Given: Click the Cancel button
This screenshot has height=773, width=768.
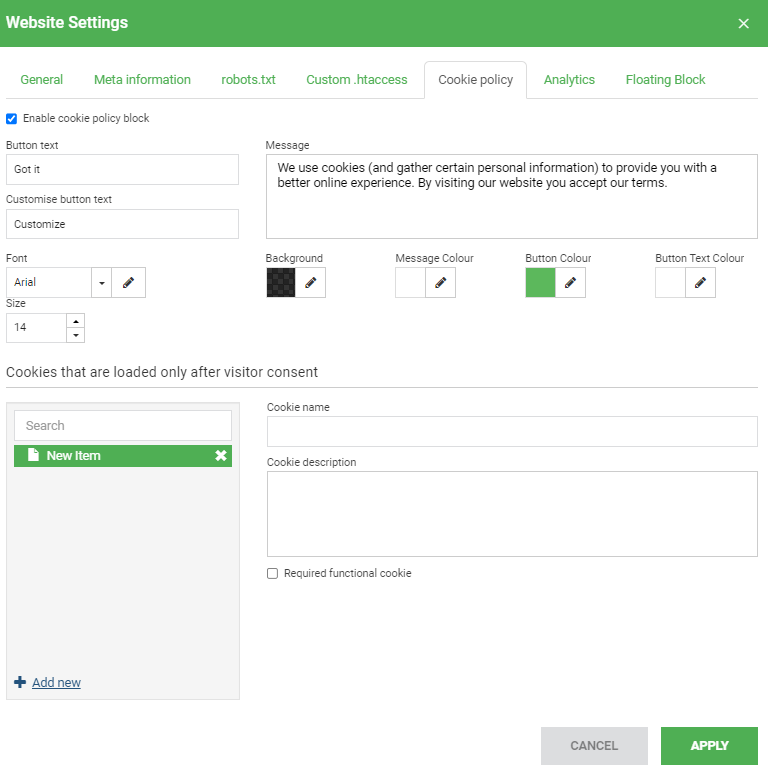Looking at the screenshot, I should [x=594, y=746].
